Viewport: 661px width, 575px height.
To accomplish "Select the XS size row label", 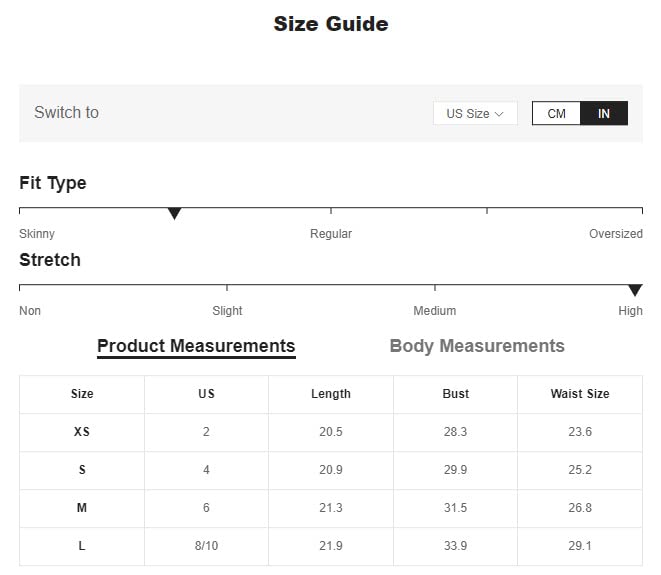I will point(82,432).
